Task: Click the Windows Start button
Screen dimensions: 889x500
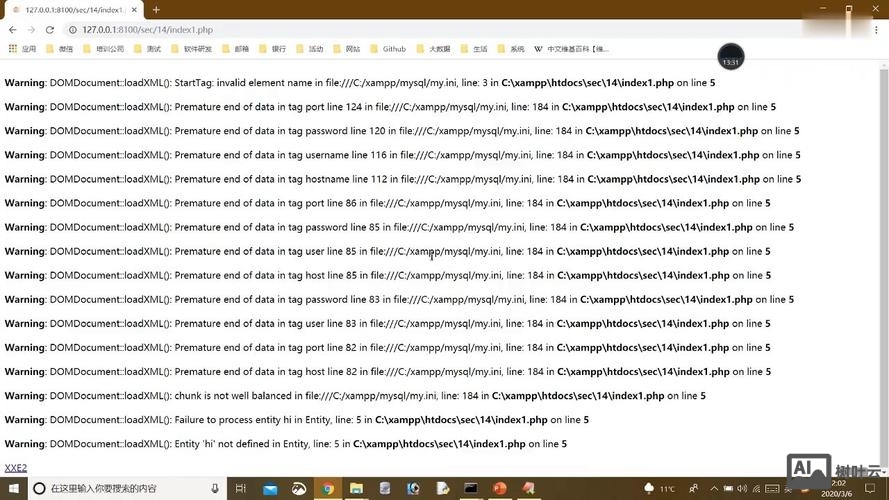Action: pyautogui.click(x=12, y=488)
